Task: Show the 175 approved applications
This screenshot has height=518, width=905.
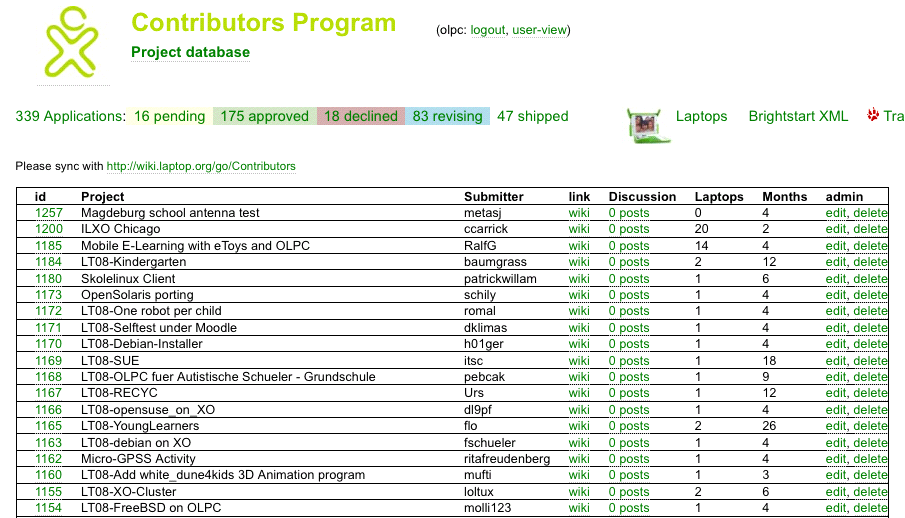Action: pyautogui.click(x=265, y=116)
